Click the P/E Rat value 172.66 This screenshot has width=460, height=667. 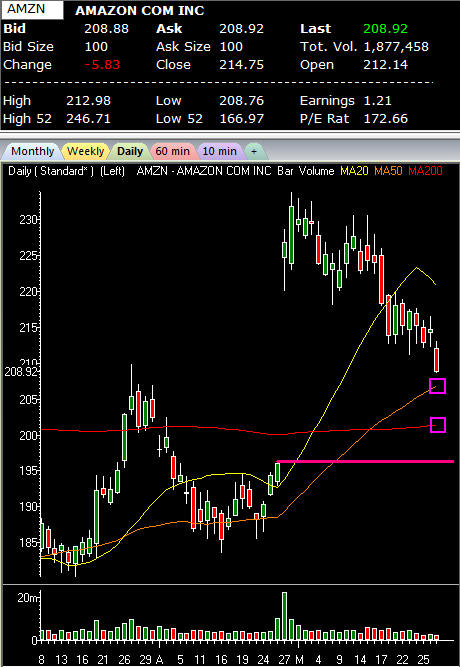click(386, 119)
